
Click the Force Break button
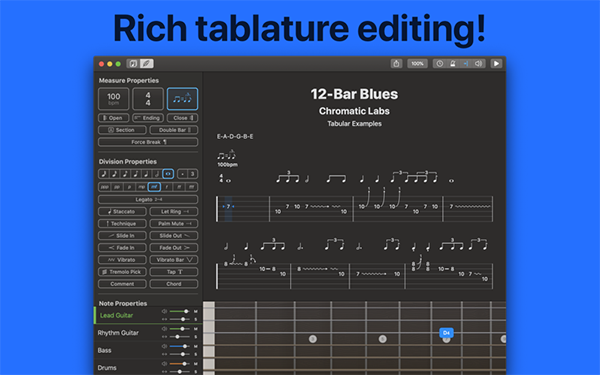pyautogui.click(x=148, y=142)
